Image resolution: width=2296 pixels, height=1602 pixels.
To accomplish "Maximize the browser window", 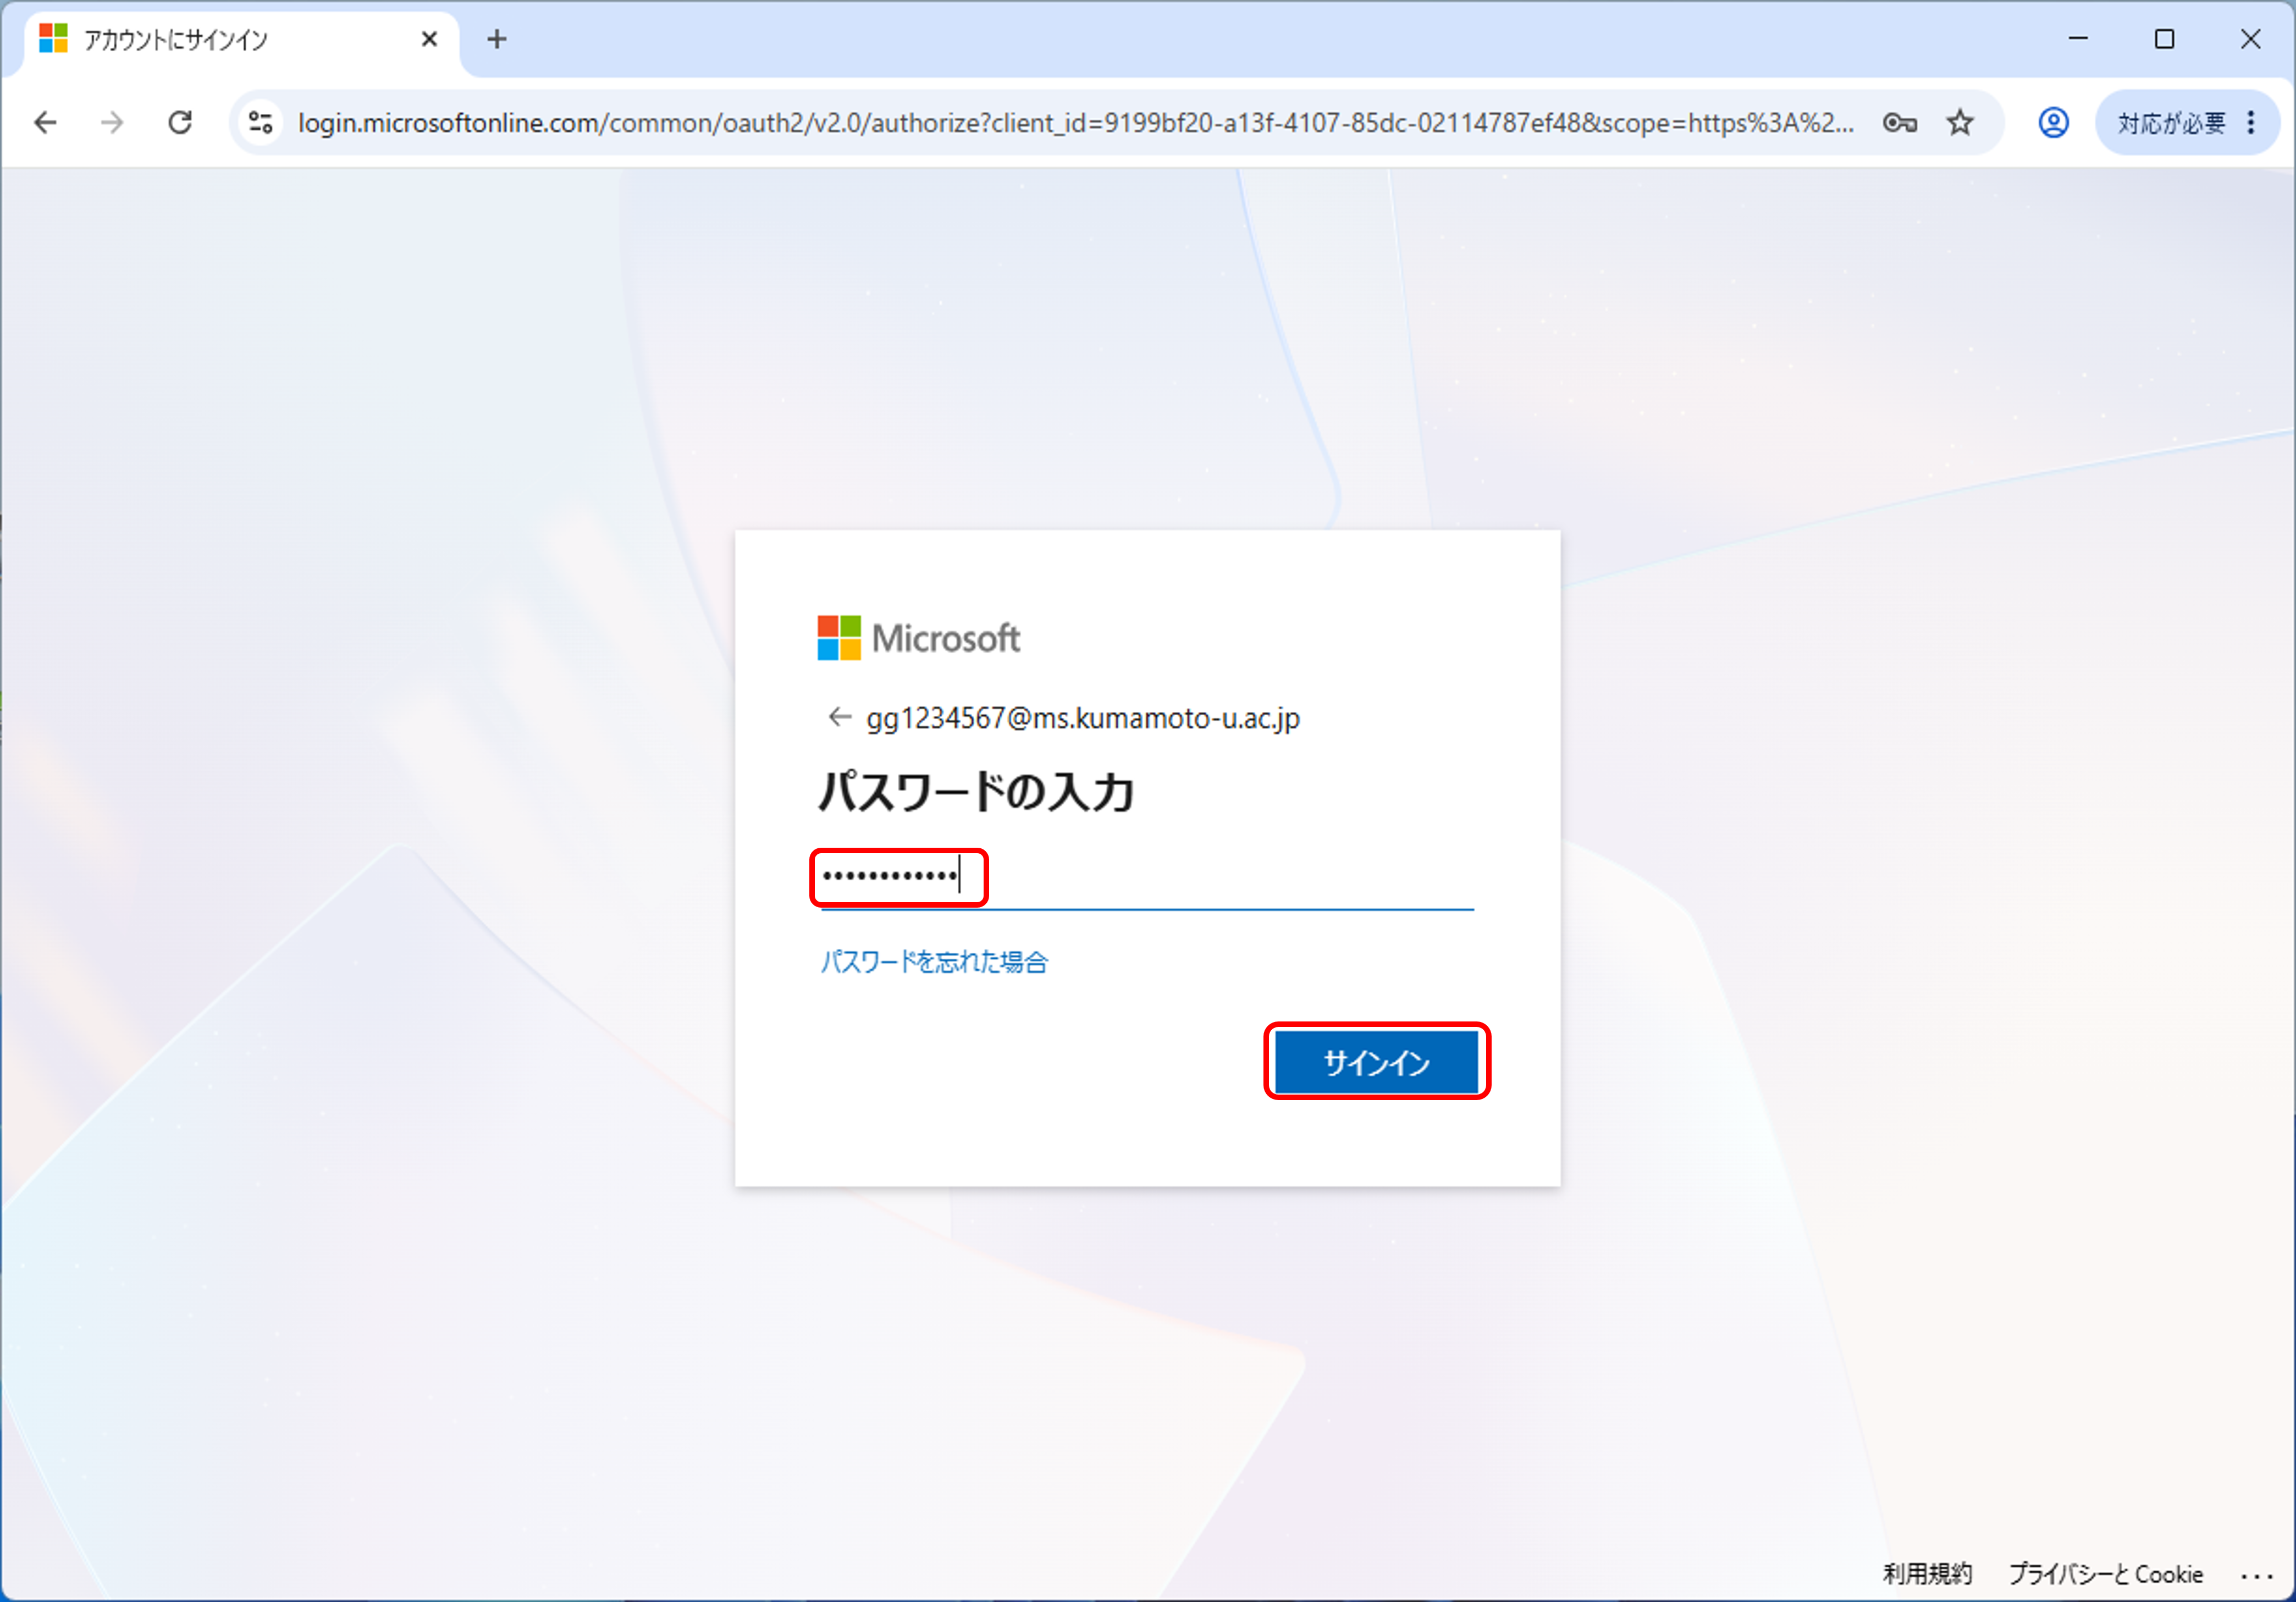I will click(2164, 39).
